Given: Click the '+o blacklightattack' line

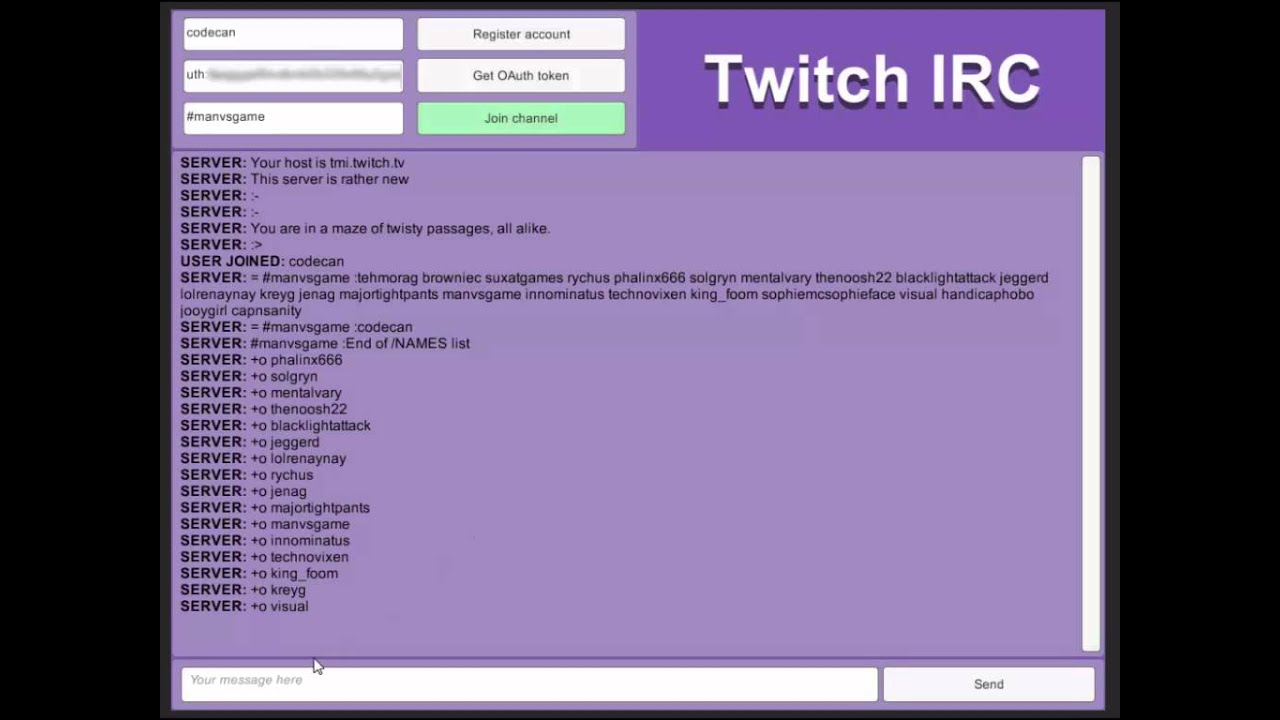Looking at the screenshot, I should tap(275, 425).
